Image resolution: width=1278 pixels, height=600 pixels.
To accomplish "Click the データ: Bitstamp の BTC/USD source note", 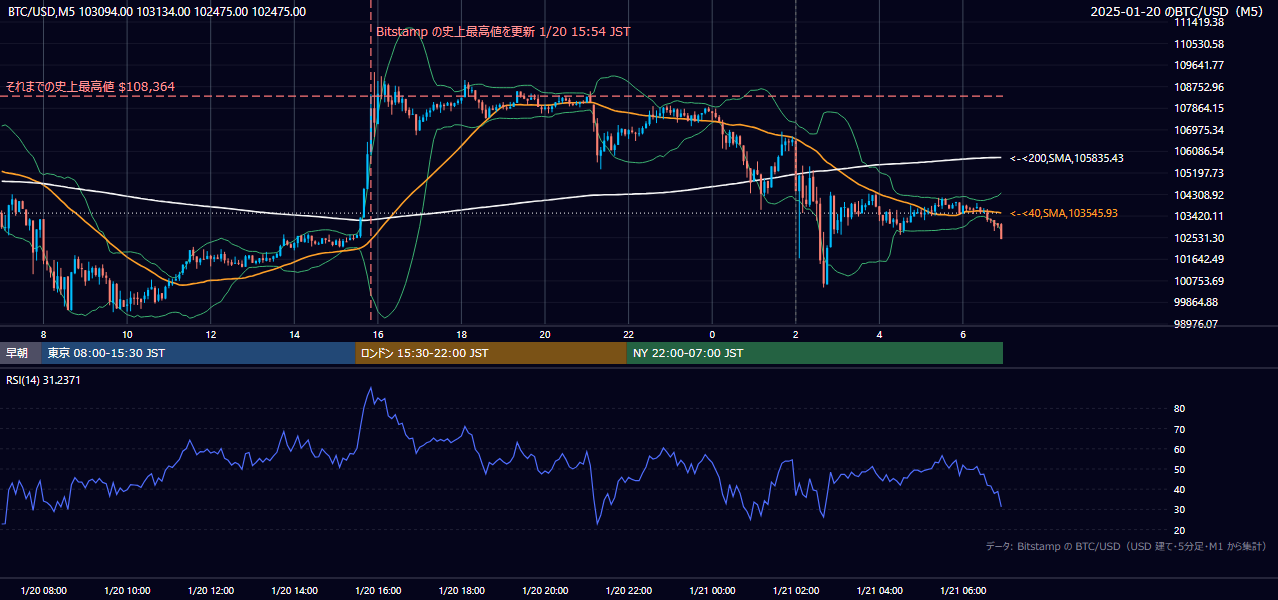I will click(x=1126, y=546).
